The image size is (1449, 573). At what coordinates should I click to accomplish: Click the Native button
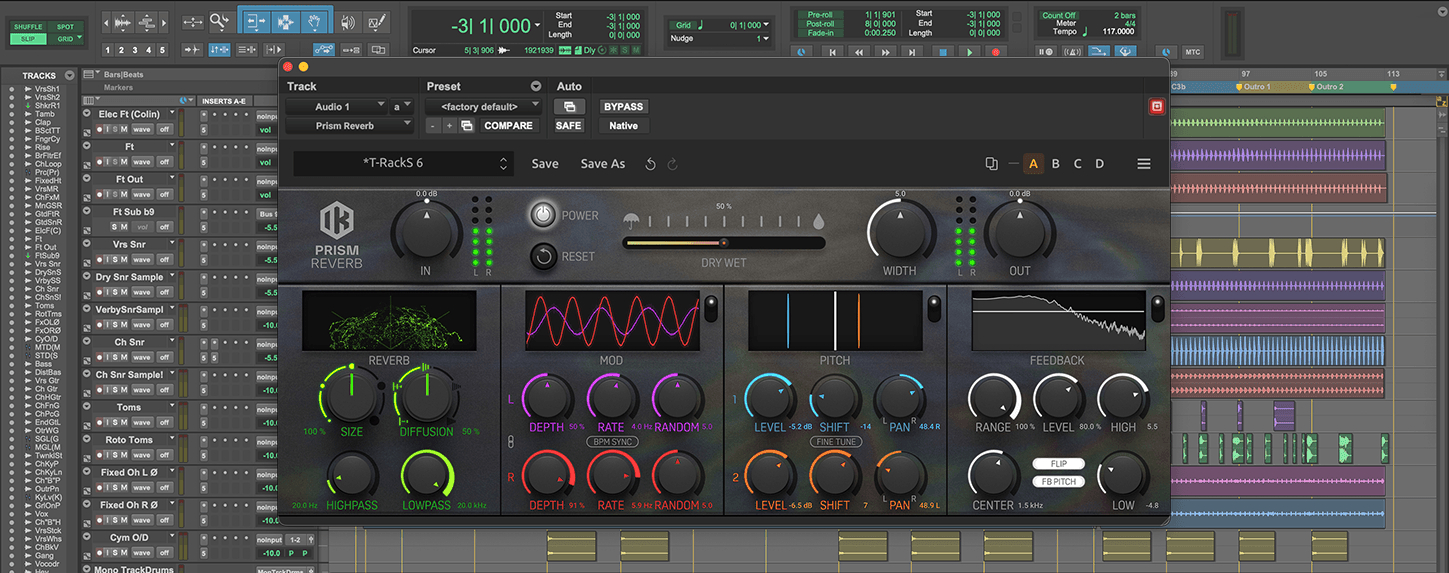tap(623, 126)
